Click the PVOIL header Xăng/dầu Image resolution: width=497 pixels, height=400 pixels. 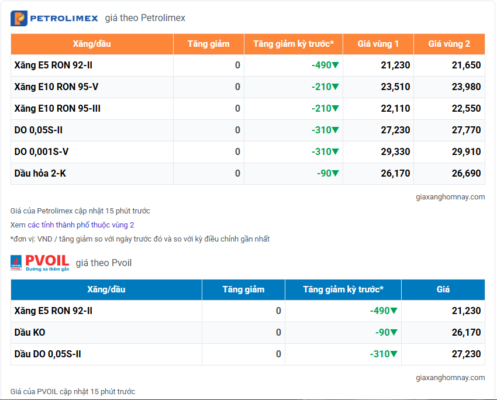point(106,289)
